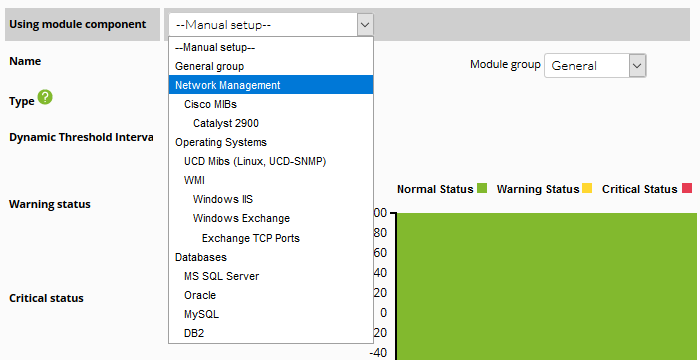Pick Cisco MIBs from the list
This screenshot has width=700, height=360.
click(x=271, y=104)
